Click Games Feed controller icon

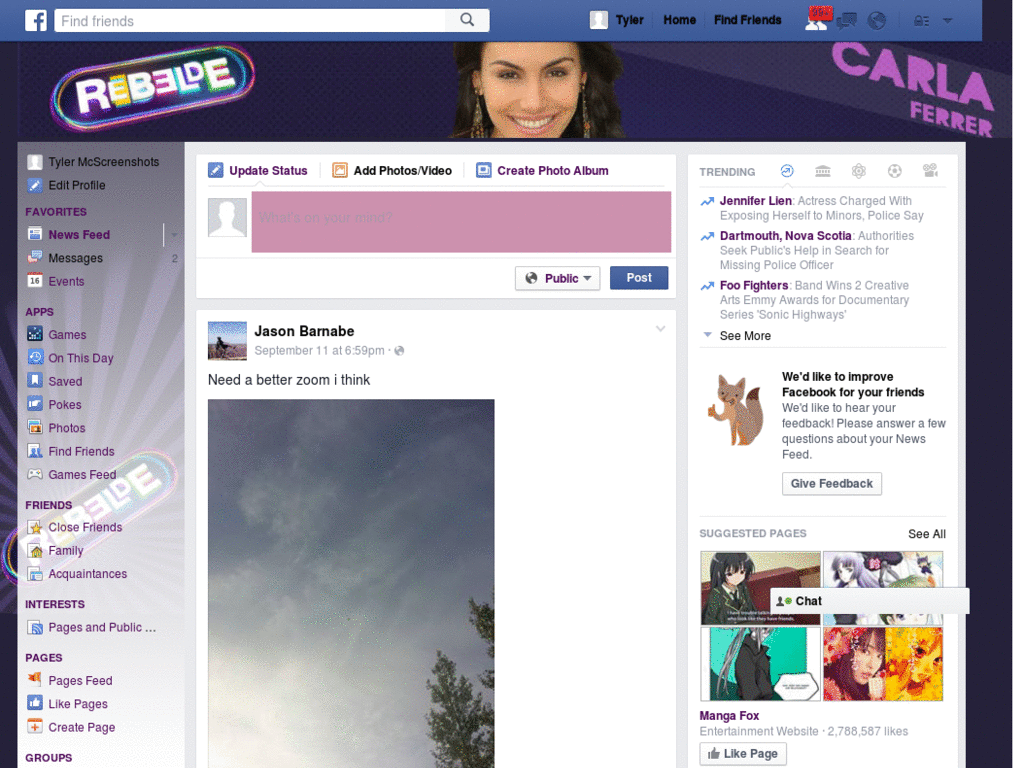coord(35,474)
